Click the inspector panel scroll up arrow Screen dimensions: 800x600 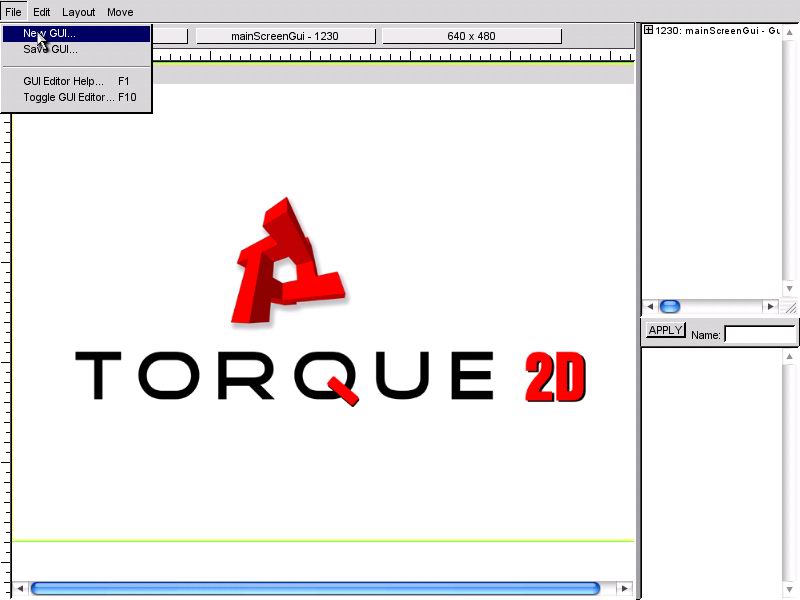point(789,356)
